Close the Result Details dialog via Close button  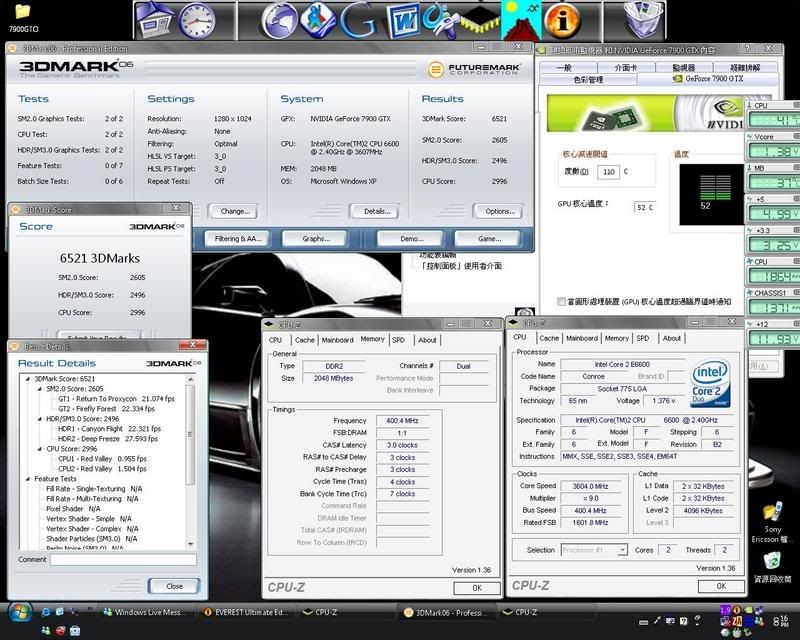174,586
